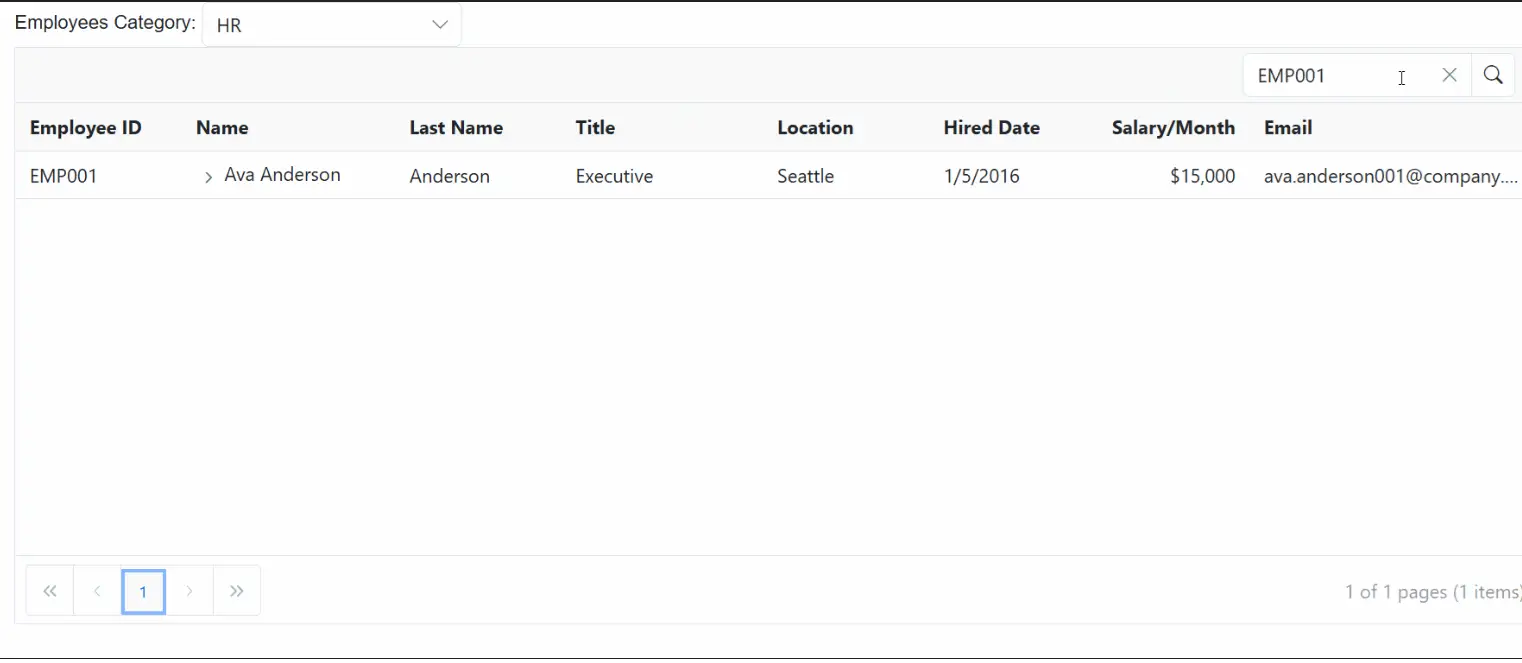Click the ava.anderson001@company email cell

pos(1391,177)
